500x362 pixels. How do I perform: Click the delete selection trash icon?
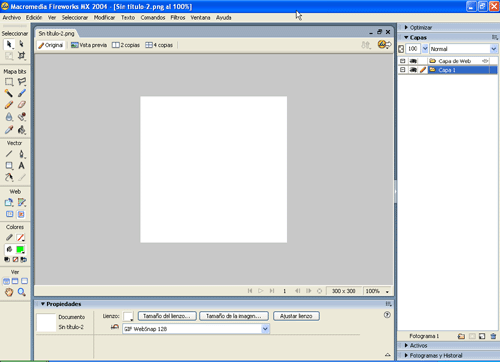493,336
